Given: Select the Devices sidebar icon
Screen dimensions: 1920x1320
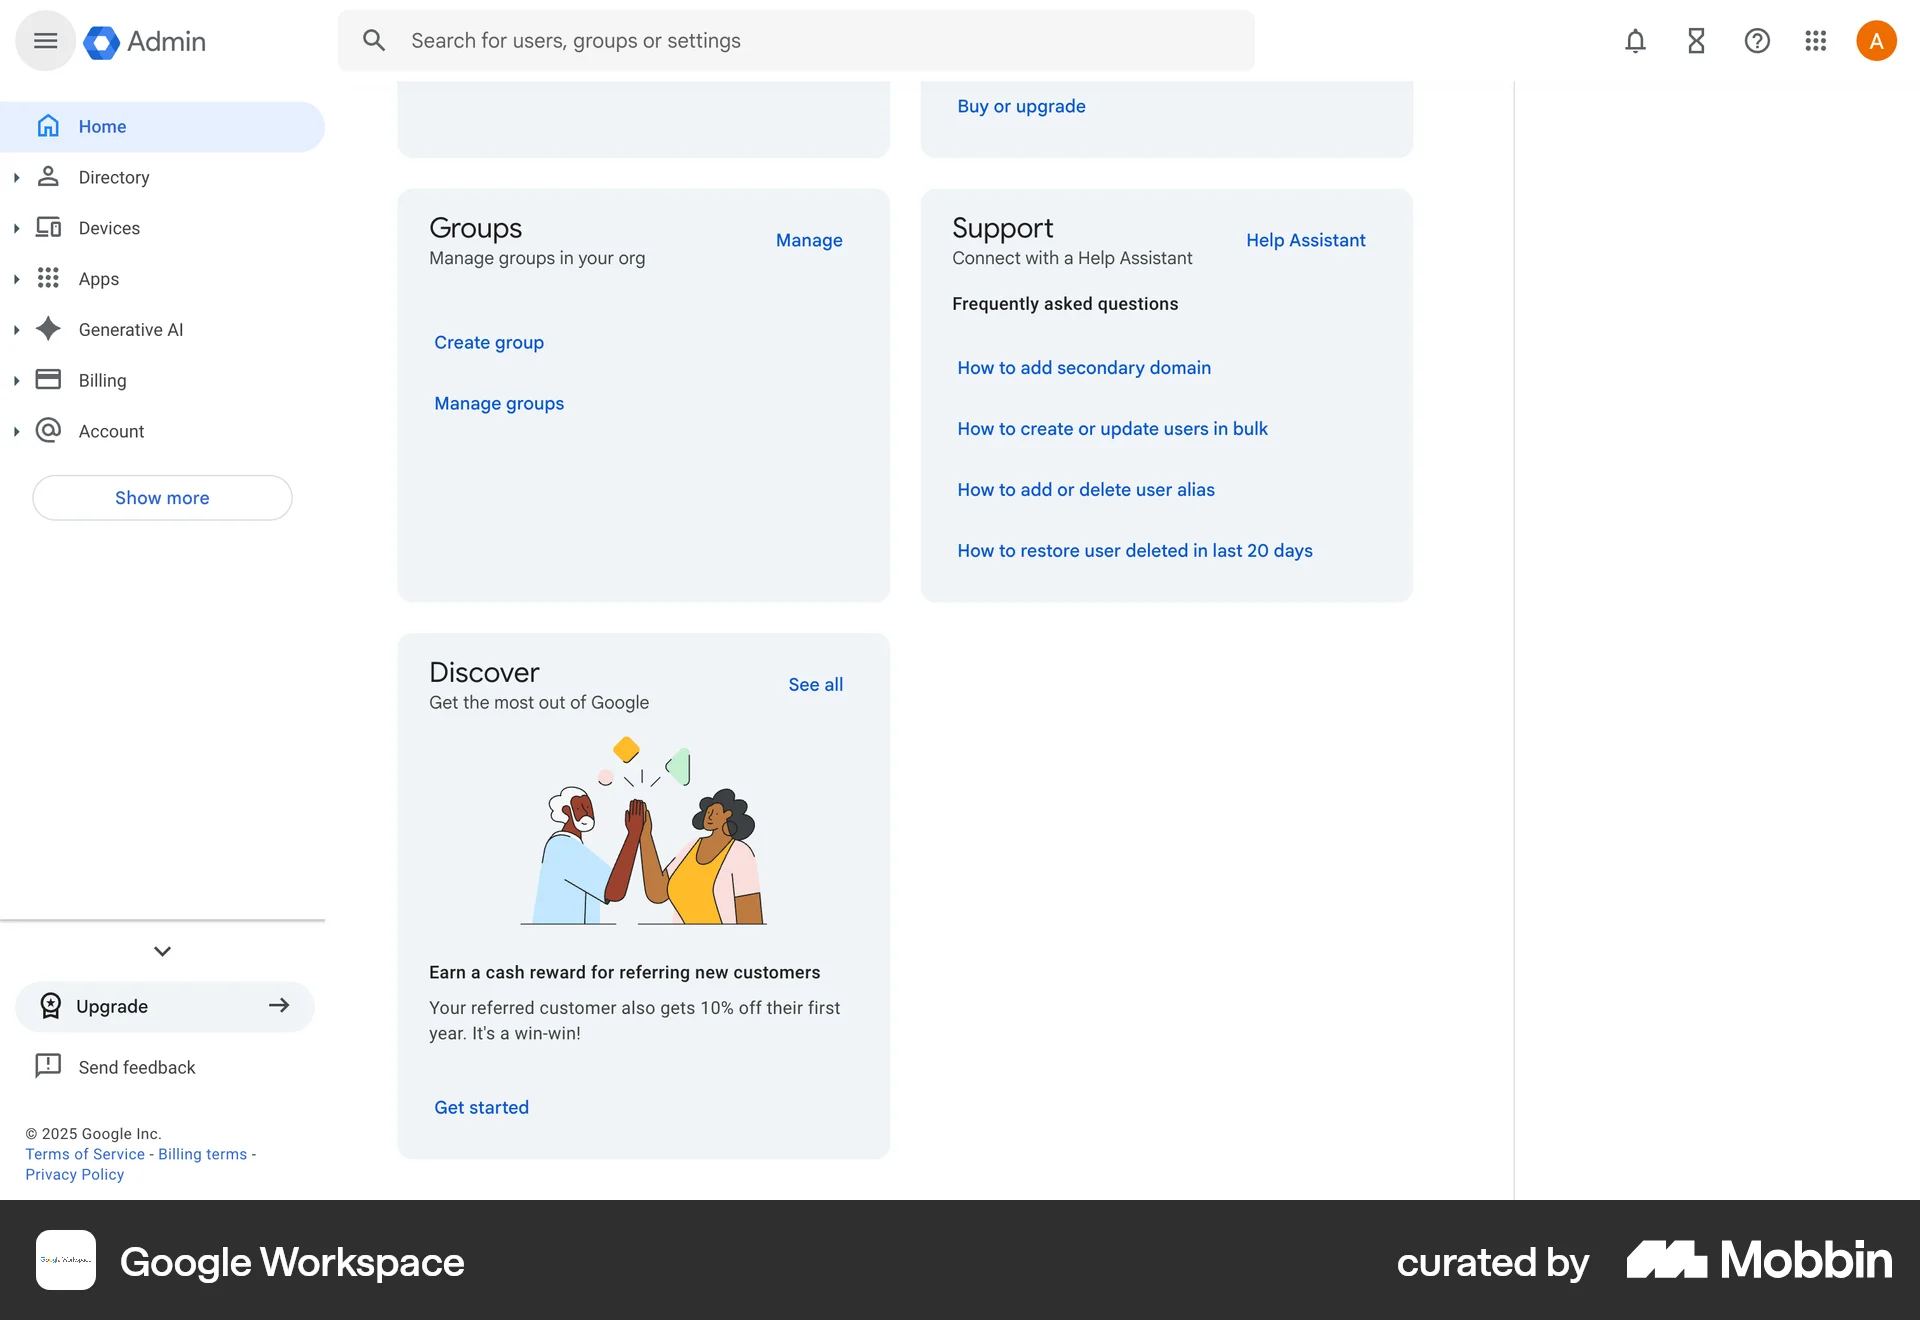Looking at the screenshot, I should 48,227.
